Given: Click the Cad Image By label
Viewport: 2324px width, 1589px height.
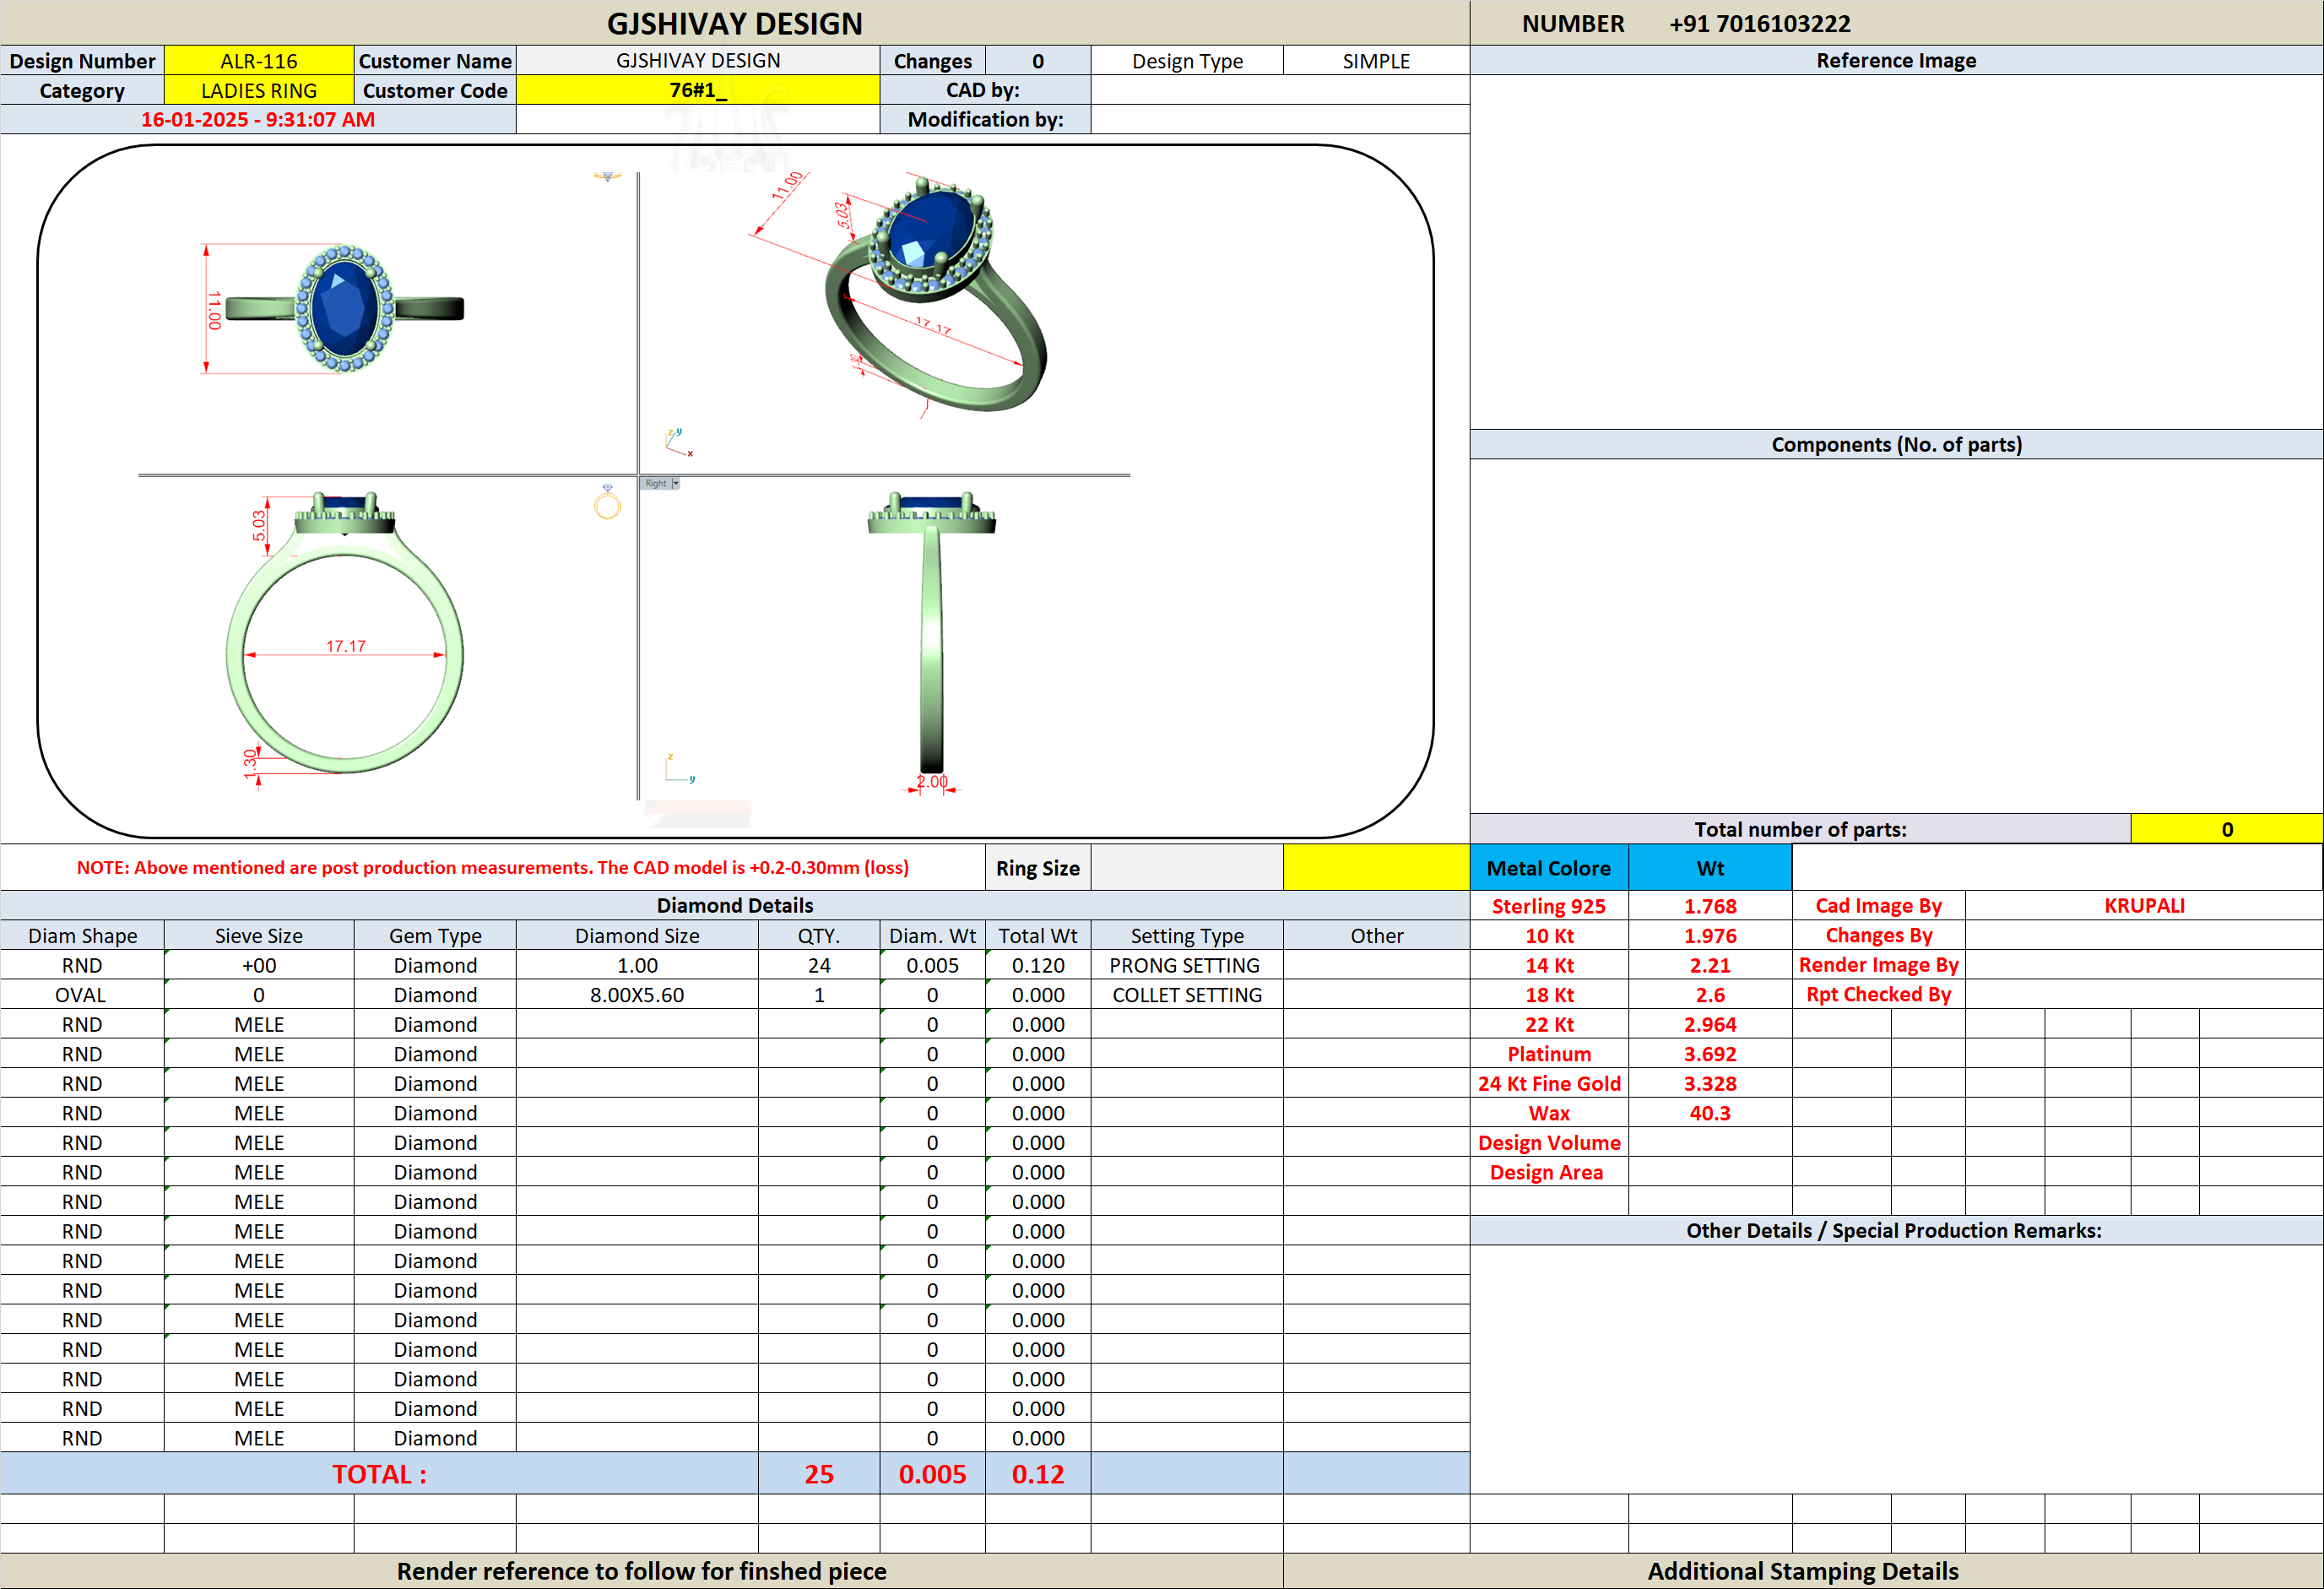Looking at the screenshot, I should 1878,905.
